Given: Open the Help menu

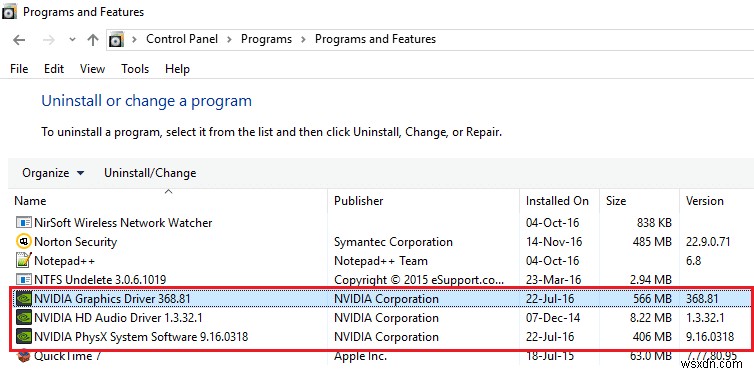Looking at the screenshot, I should tap(177, 69).
